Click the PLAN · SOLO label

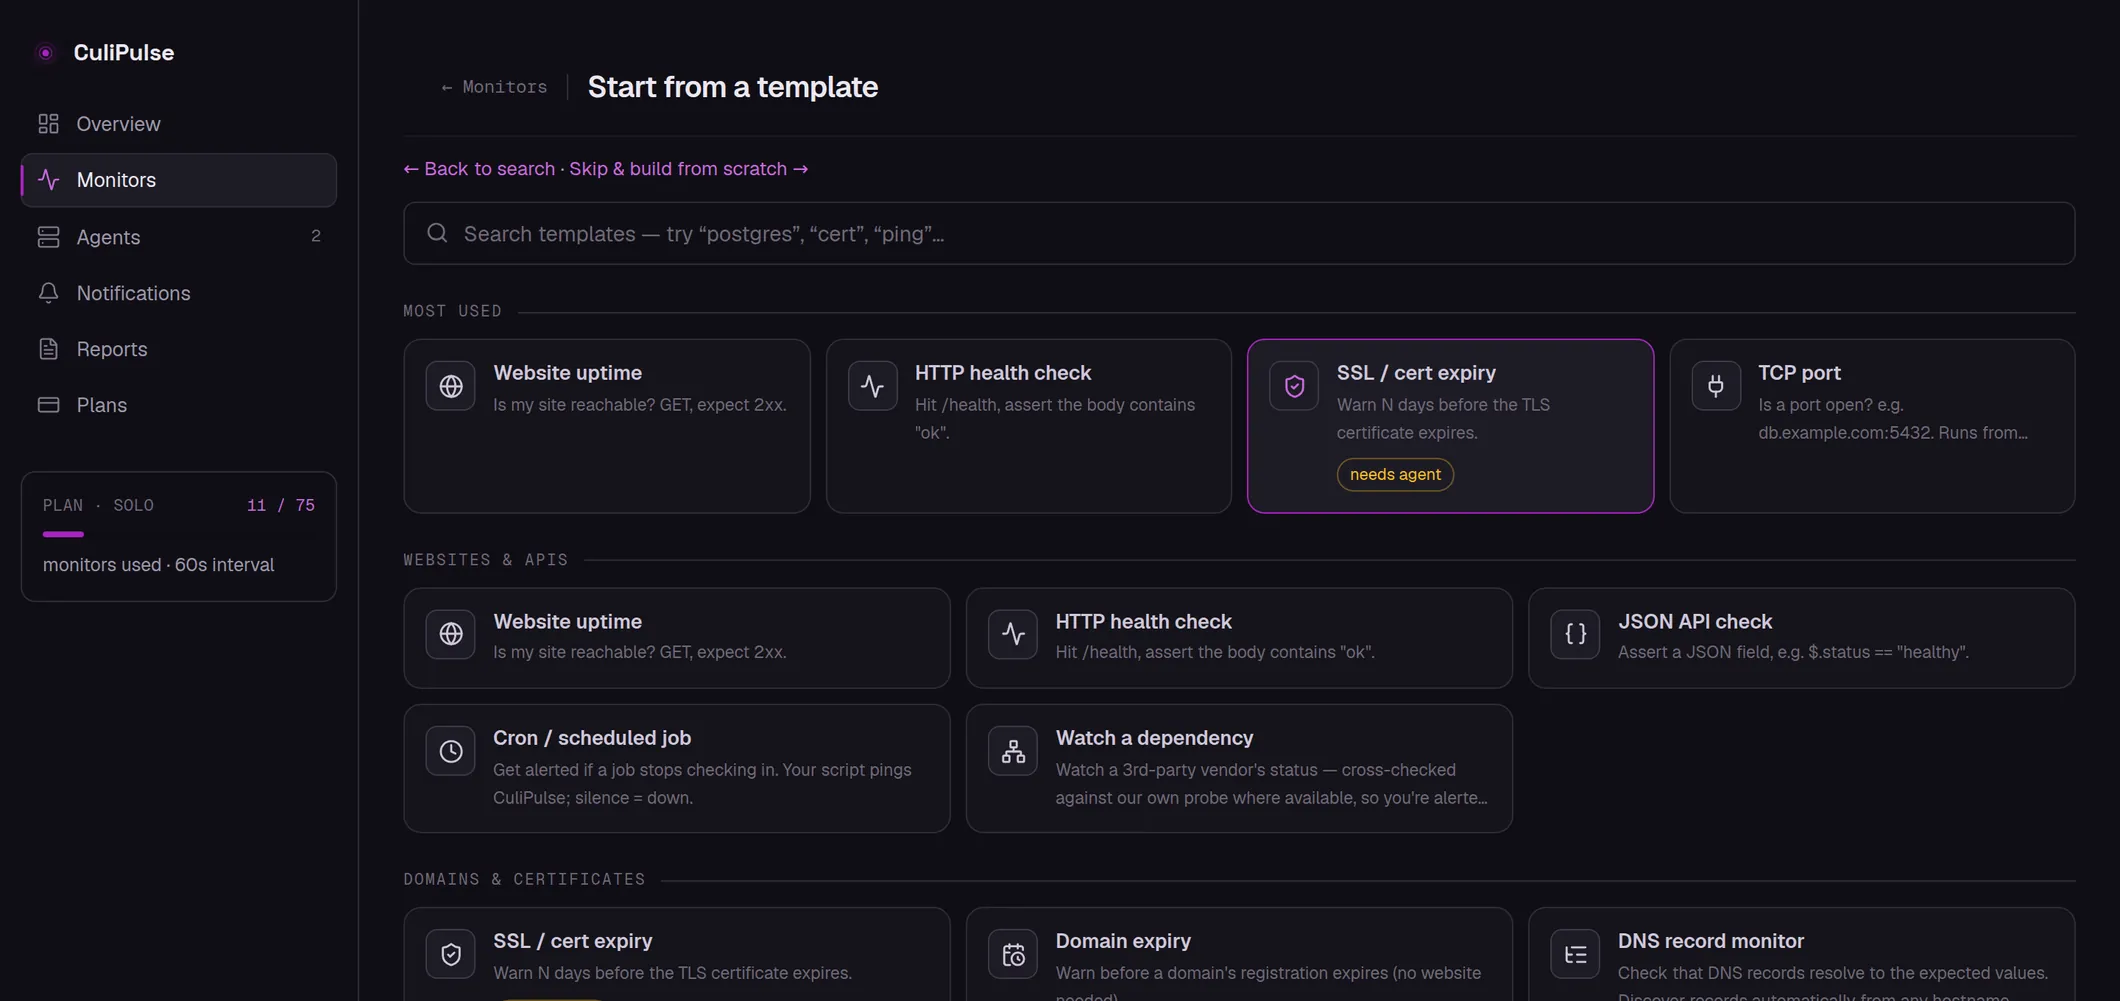tap(98, 505)
